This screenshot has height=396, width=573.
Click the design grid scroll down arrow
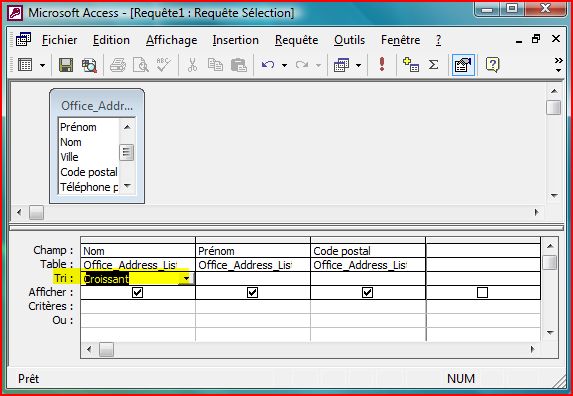(550, 332)
